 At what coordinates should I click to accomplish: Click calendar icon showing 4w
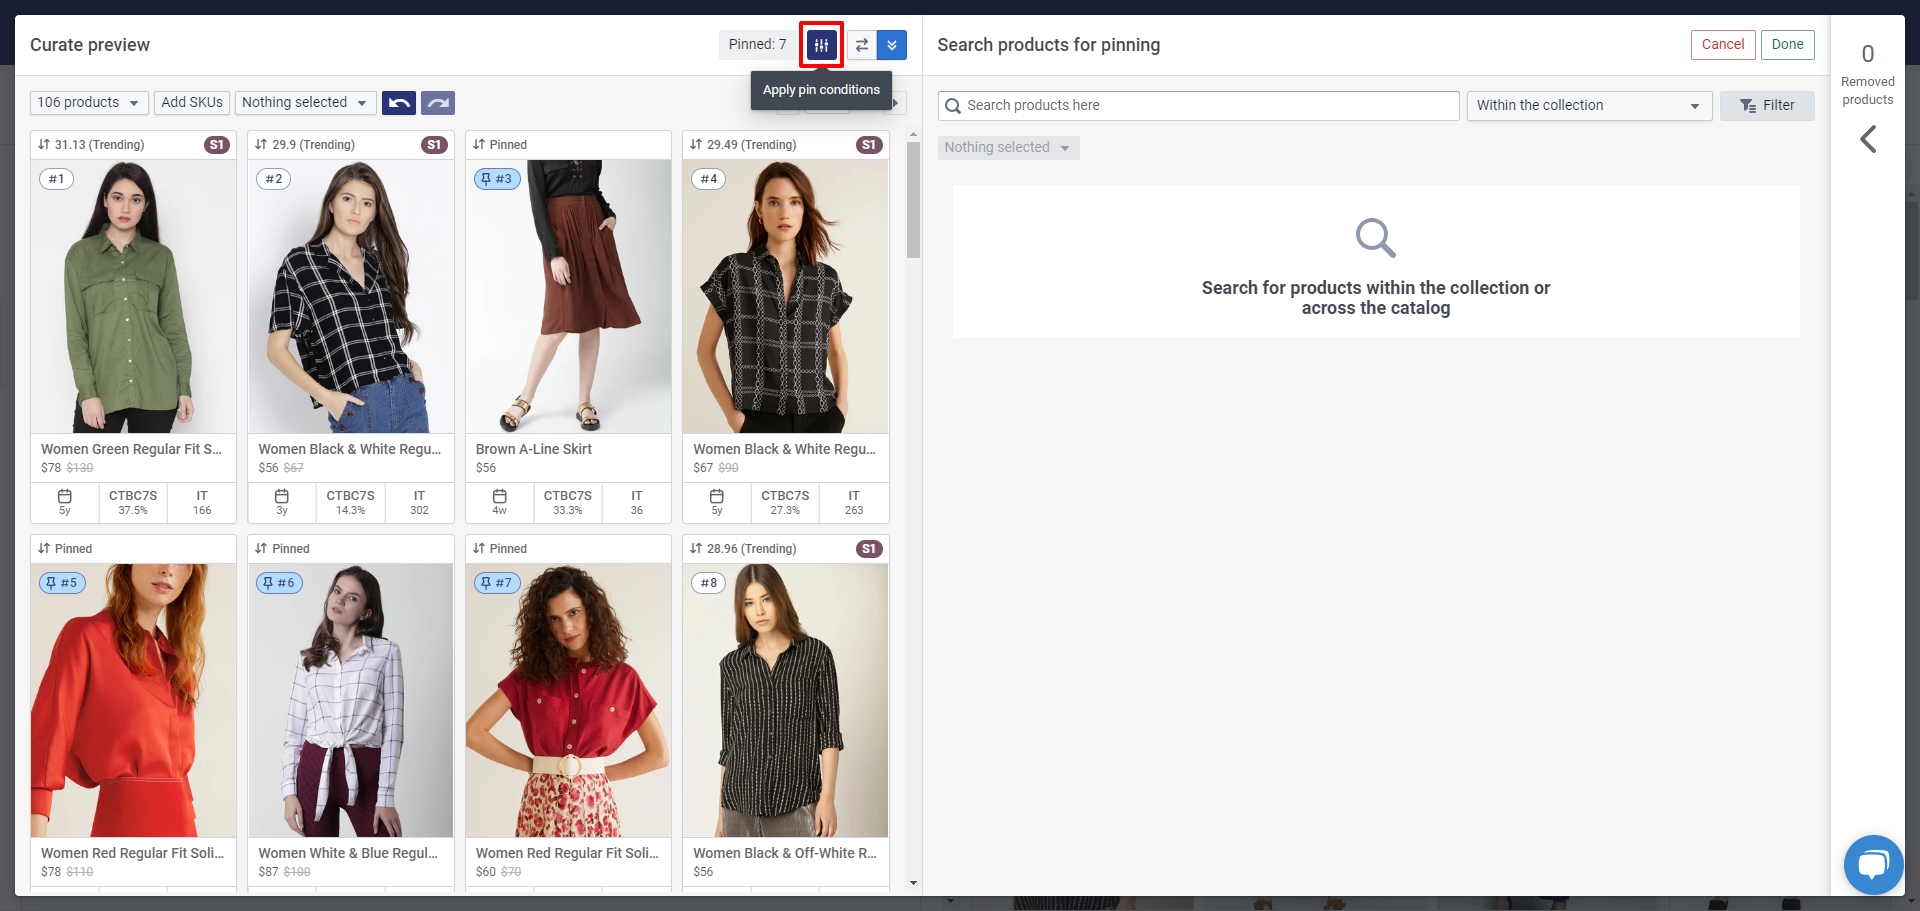[x=500, y=497]
